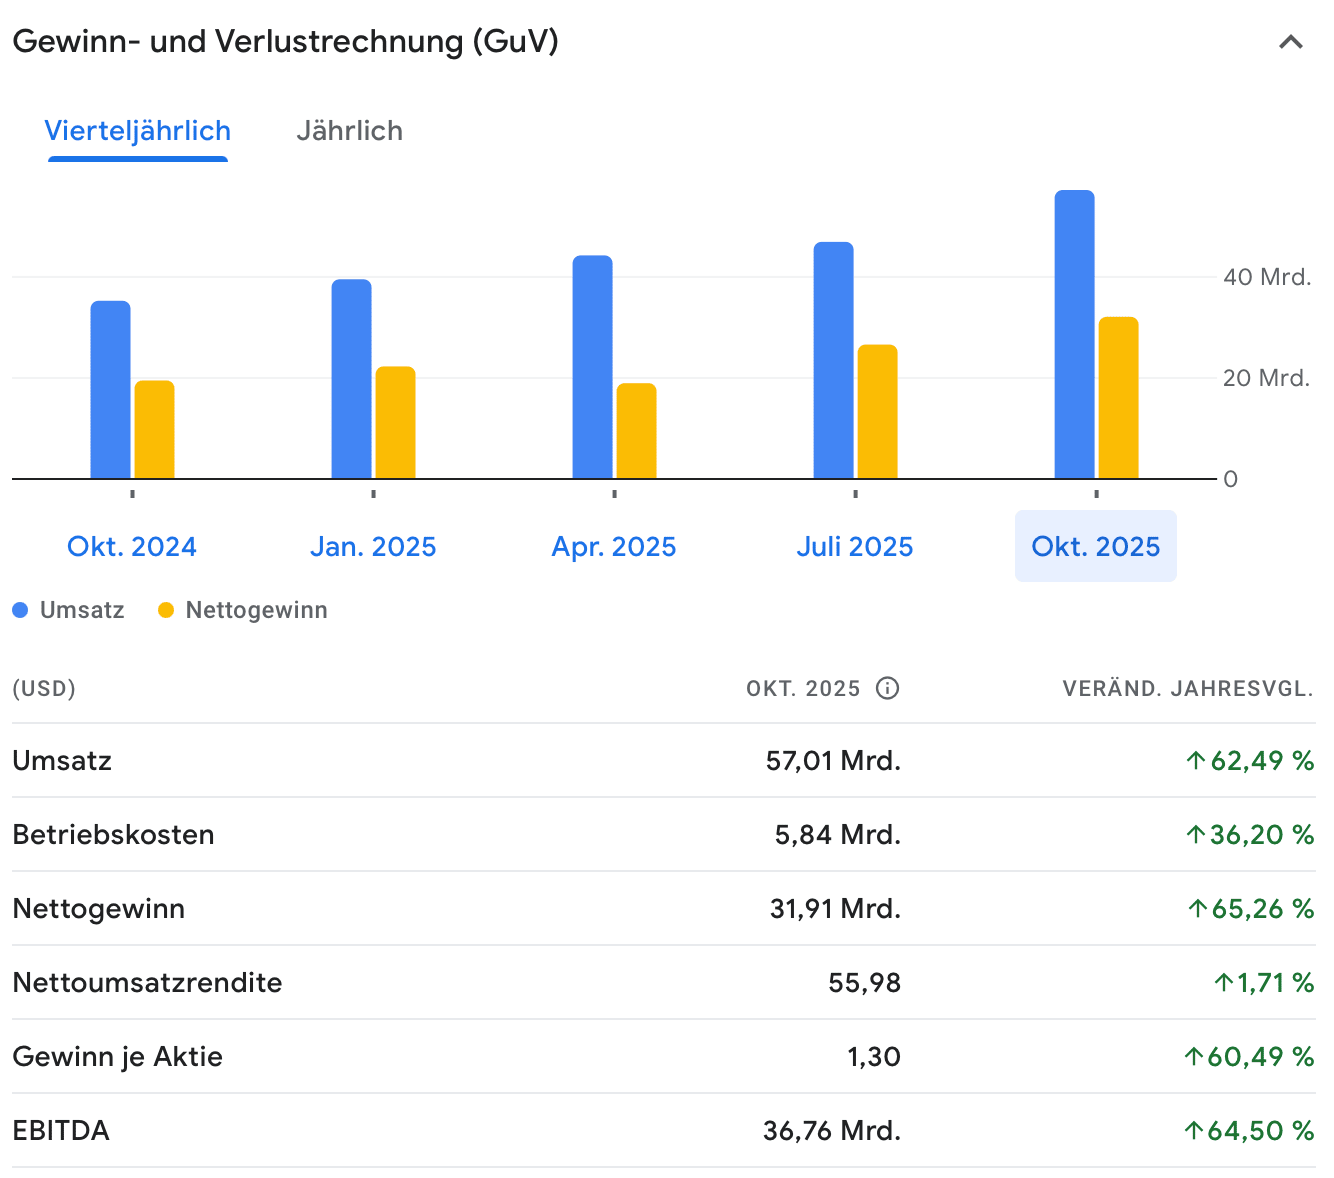Choose the Apr. 2025 quarter label
Image resolution: width=1334 pixels, height=1178 pixels.
[614, 547]
